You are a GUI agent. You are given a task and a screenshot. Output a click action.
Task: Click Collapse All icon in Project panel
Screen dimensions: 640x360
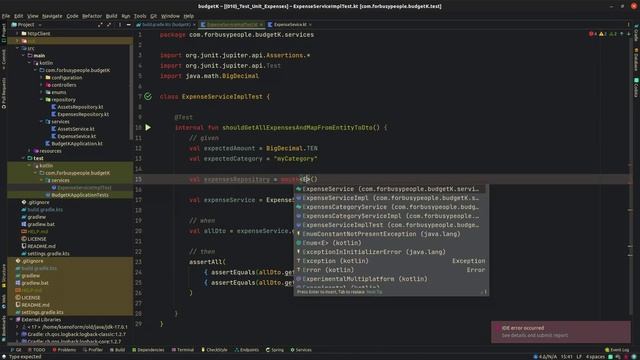pyautogui.click(x=109, y=24)
